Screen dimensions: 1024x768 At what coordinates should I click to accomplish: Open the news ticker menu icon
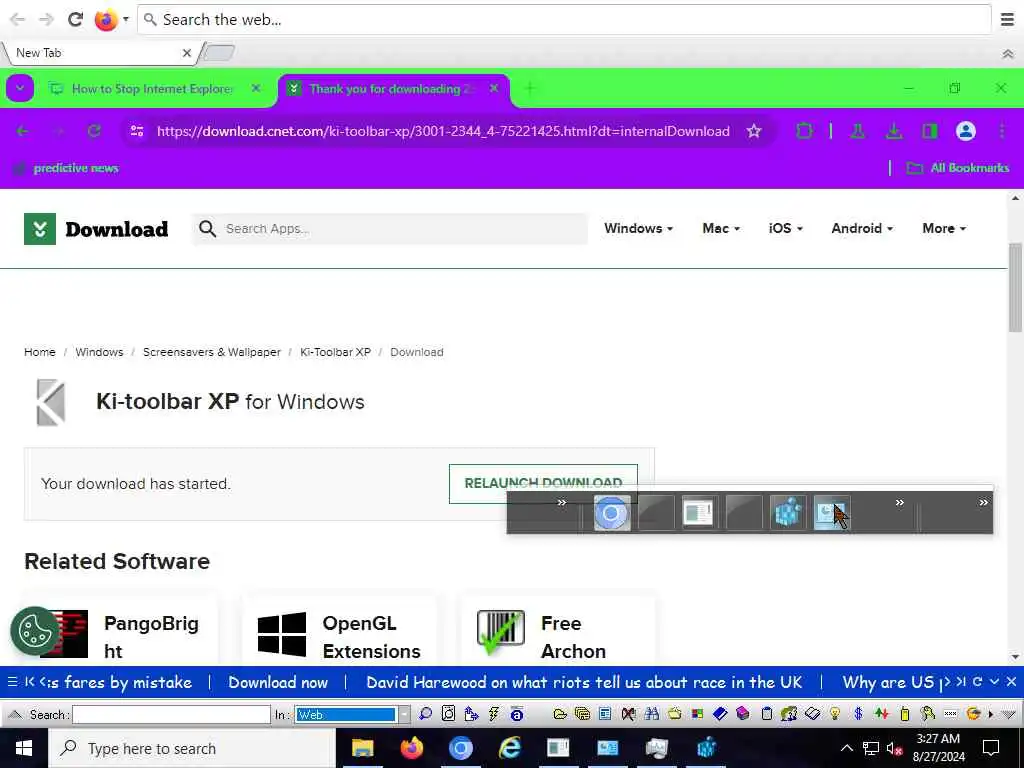pos(12,682)
